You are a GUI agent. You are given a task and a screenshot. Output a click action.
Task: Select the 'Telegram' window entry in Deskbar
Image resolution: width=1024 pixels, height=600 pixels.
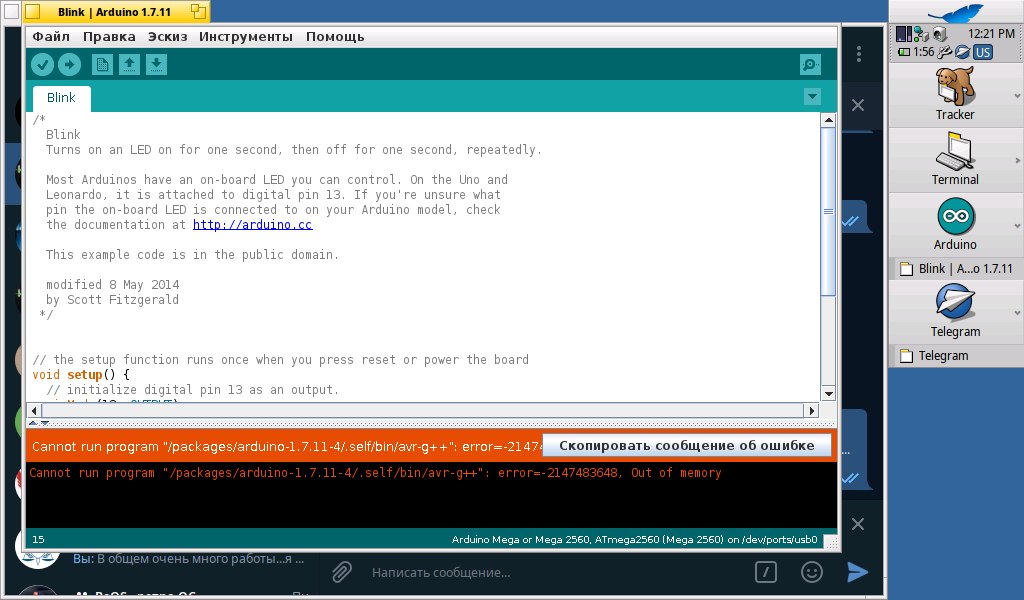pos(956,356)
